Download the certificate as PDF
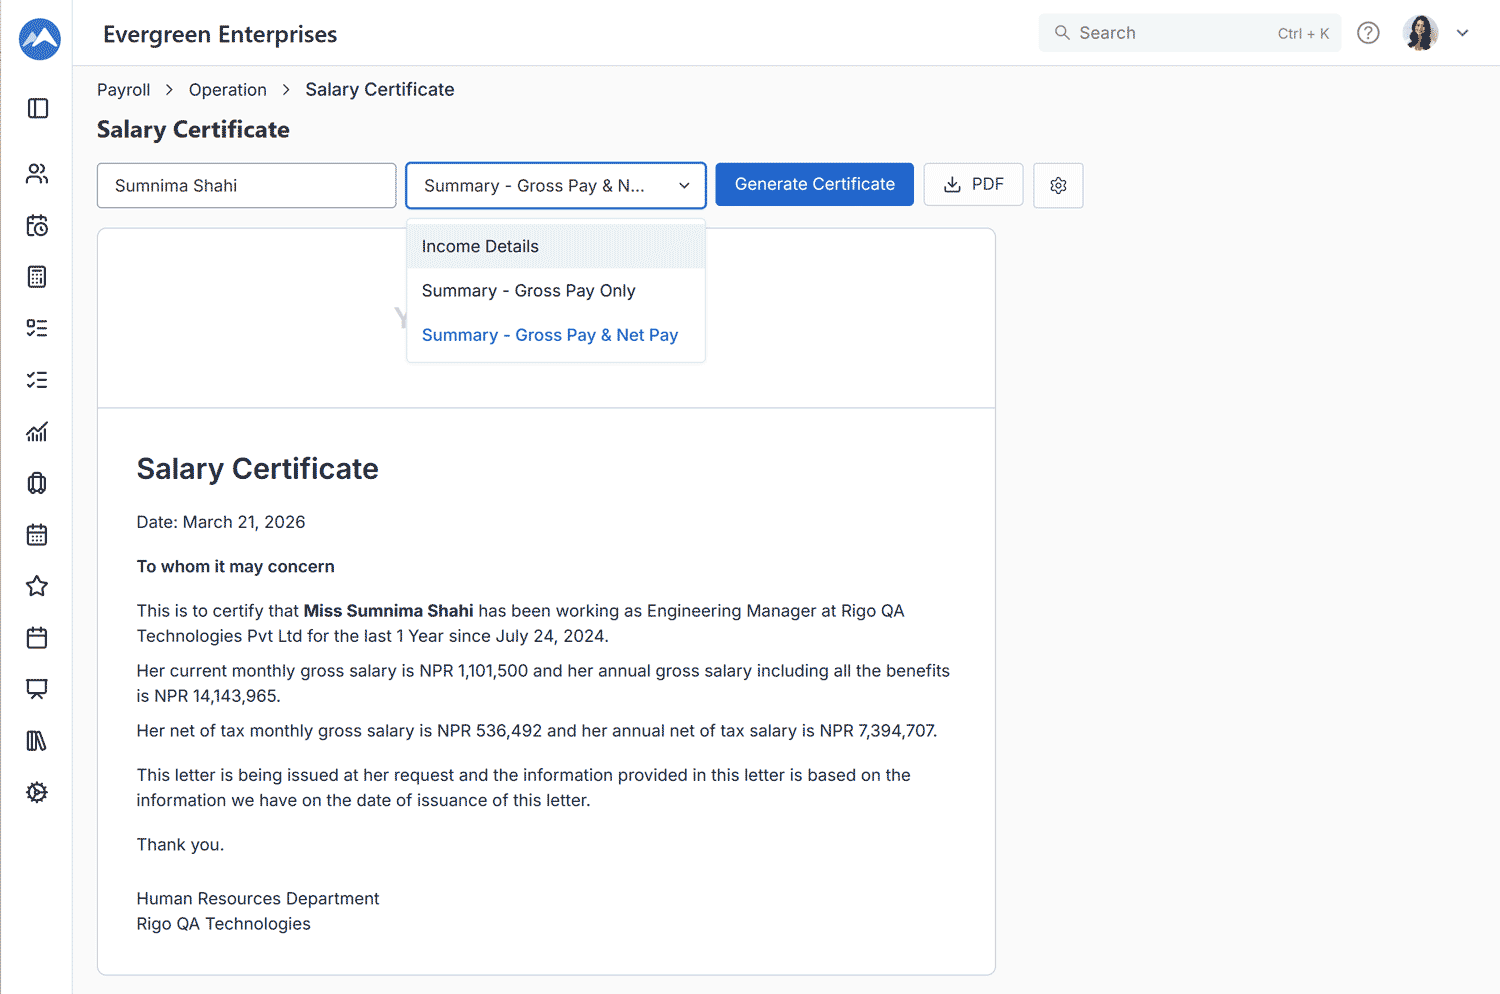The image size is (1500, 994). coord(973,185)
